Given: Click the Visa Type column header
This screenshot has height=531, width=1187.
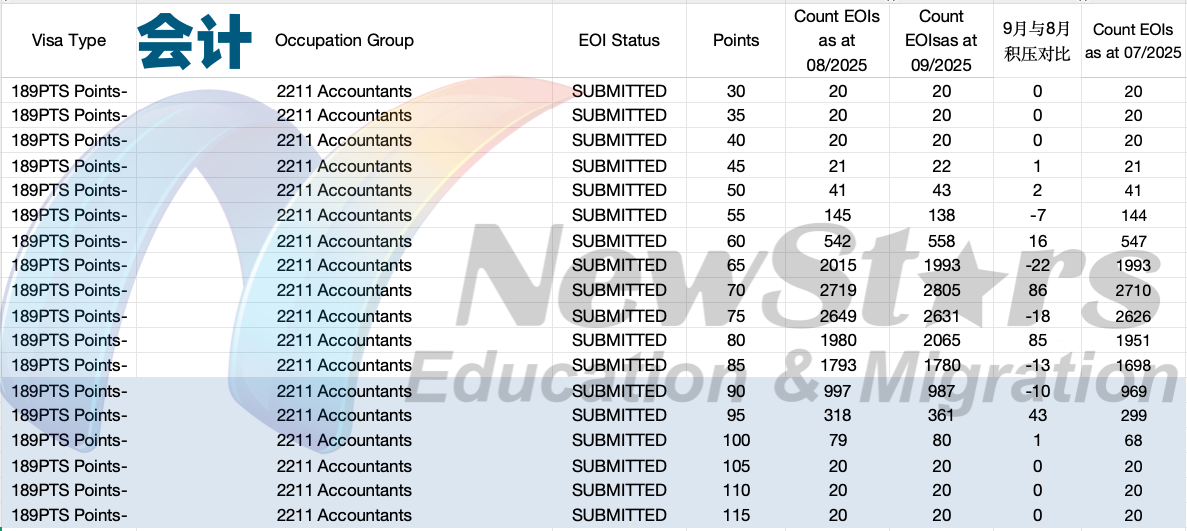Looking at the screenshot, I should point(69,41).
